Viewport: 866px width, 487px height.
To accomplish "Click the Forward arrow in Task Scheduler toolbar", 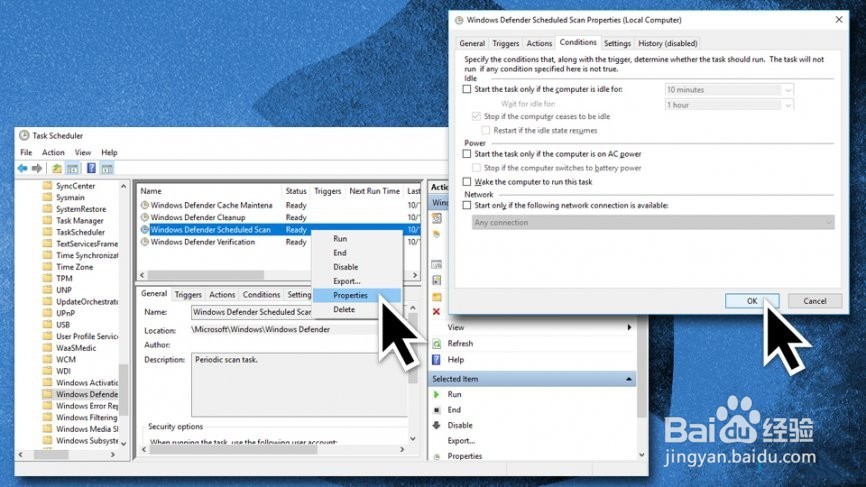I will tap(37, 168).
